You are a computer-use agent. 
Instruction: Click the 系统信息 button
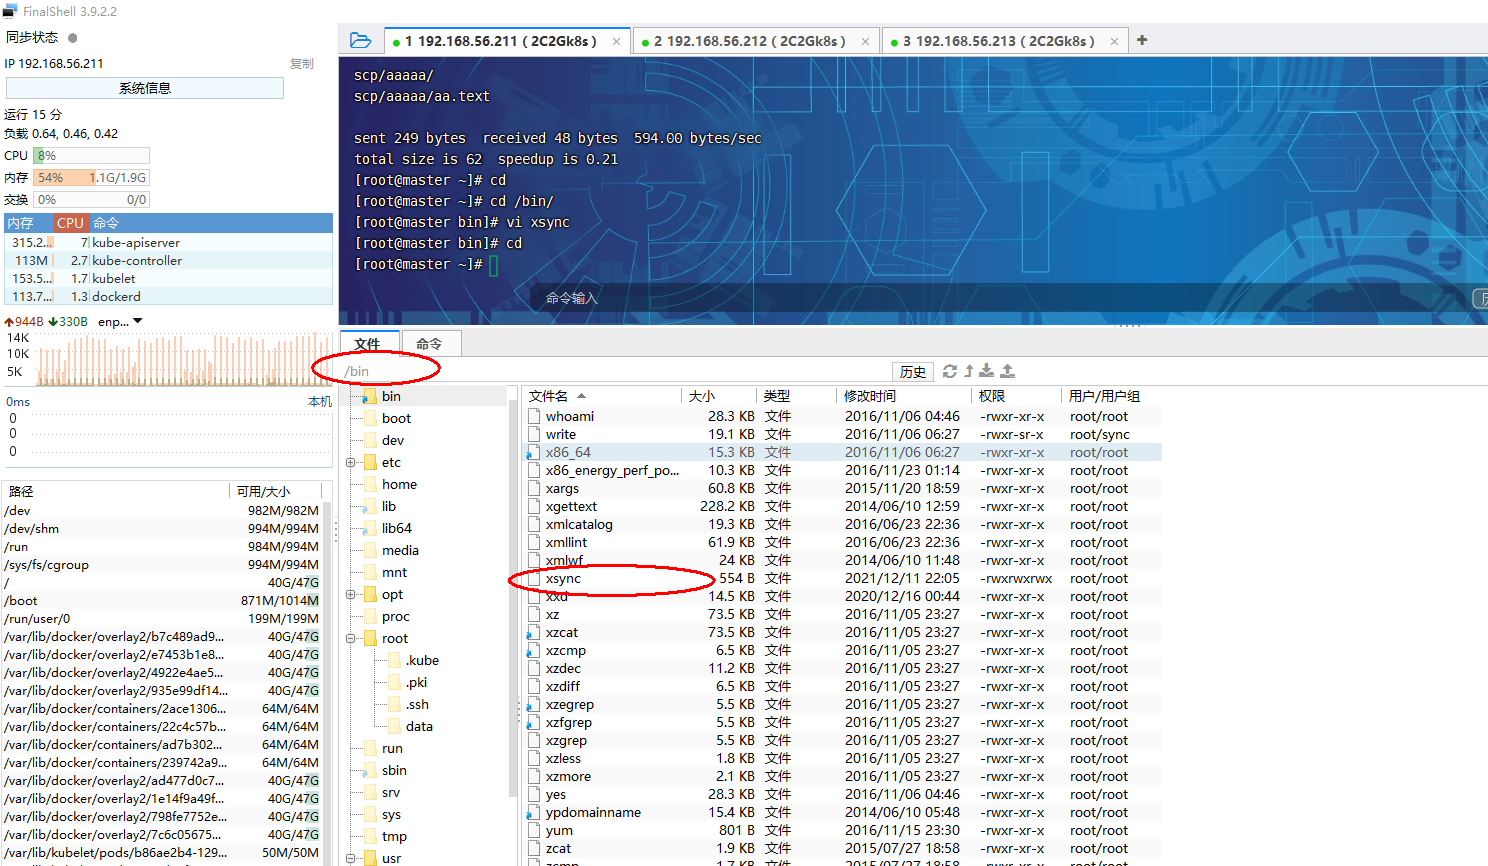coord(145,88)
